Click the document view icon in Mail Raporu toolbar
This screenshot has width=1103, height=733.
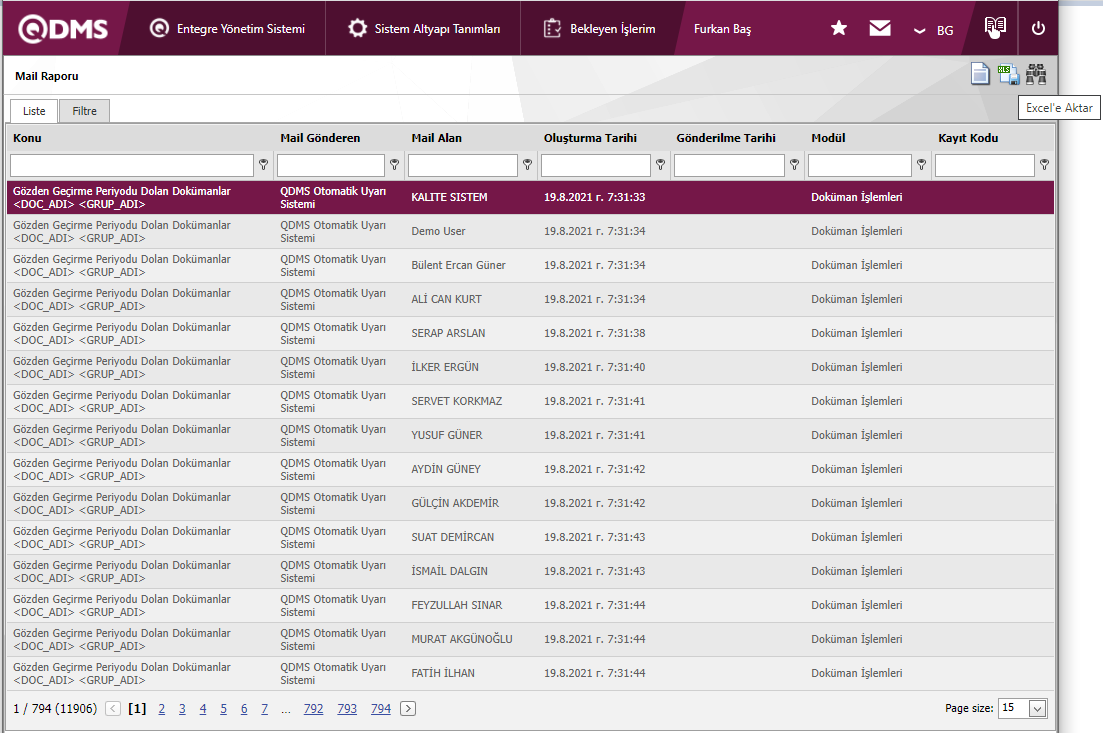[x=981, y=74]
